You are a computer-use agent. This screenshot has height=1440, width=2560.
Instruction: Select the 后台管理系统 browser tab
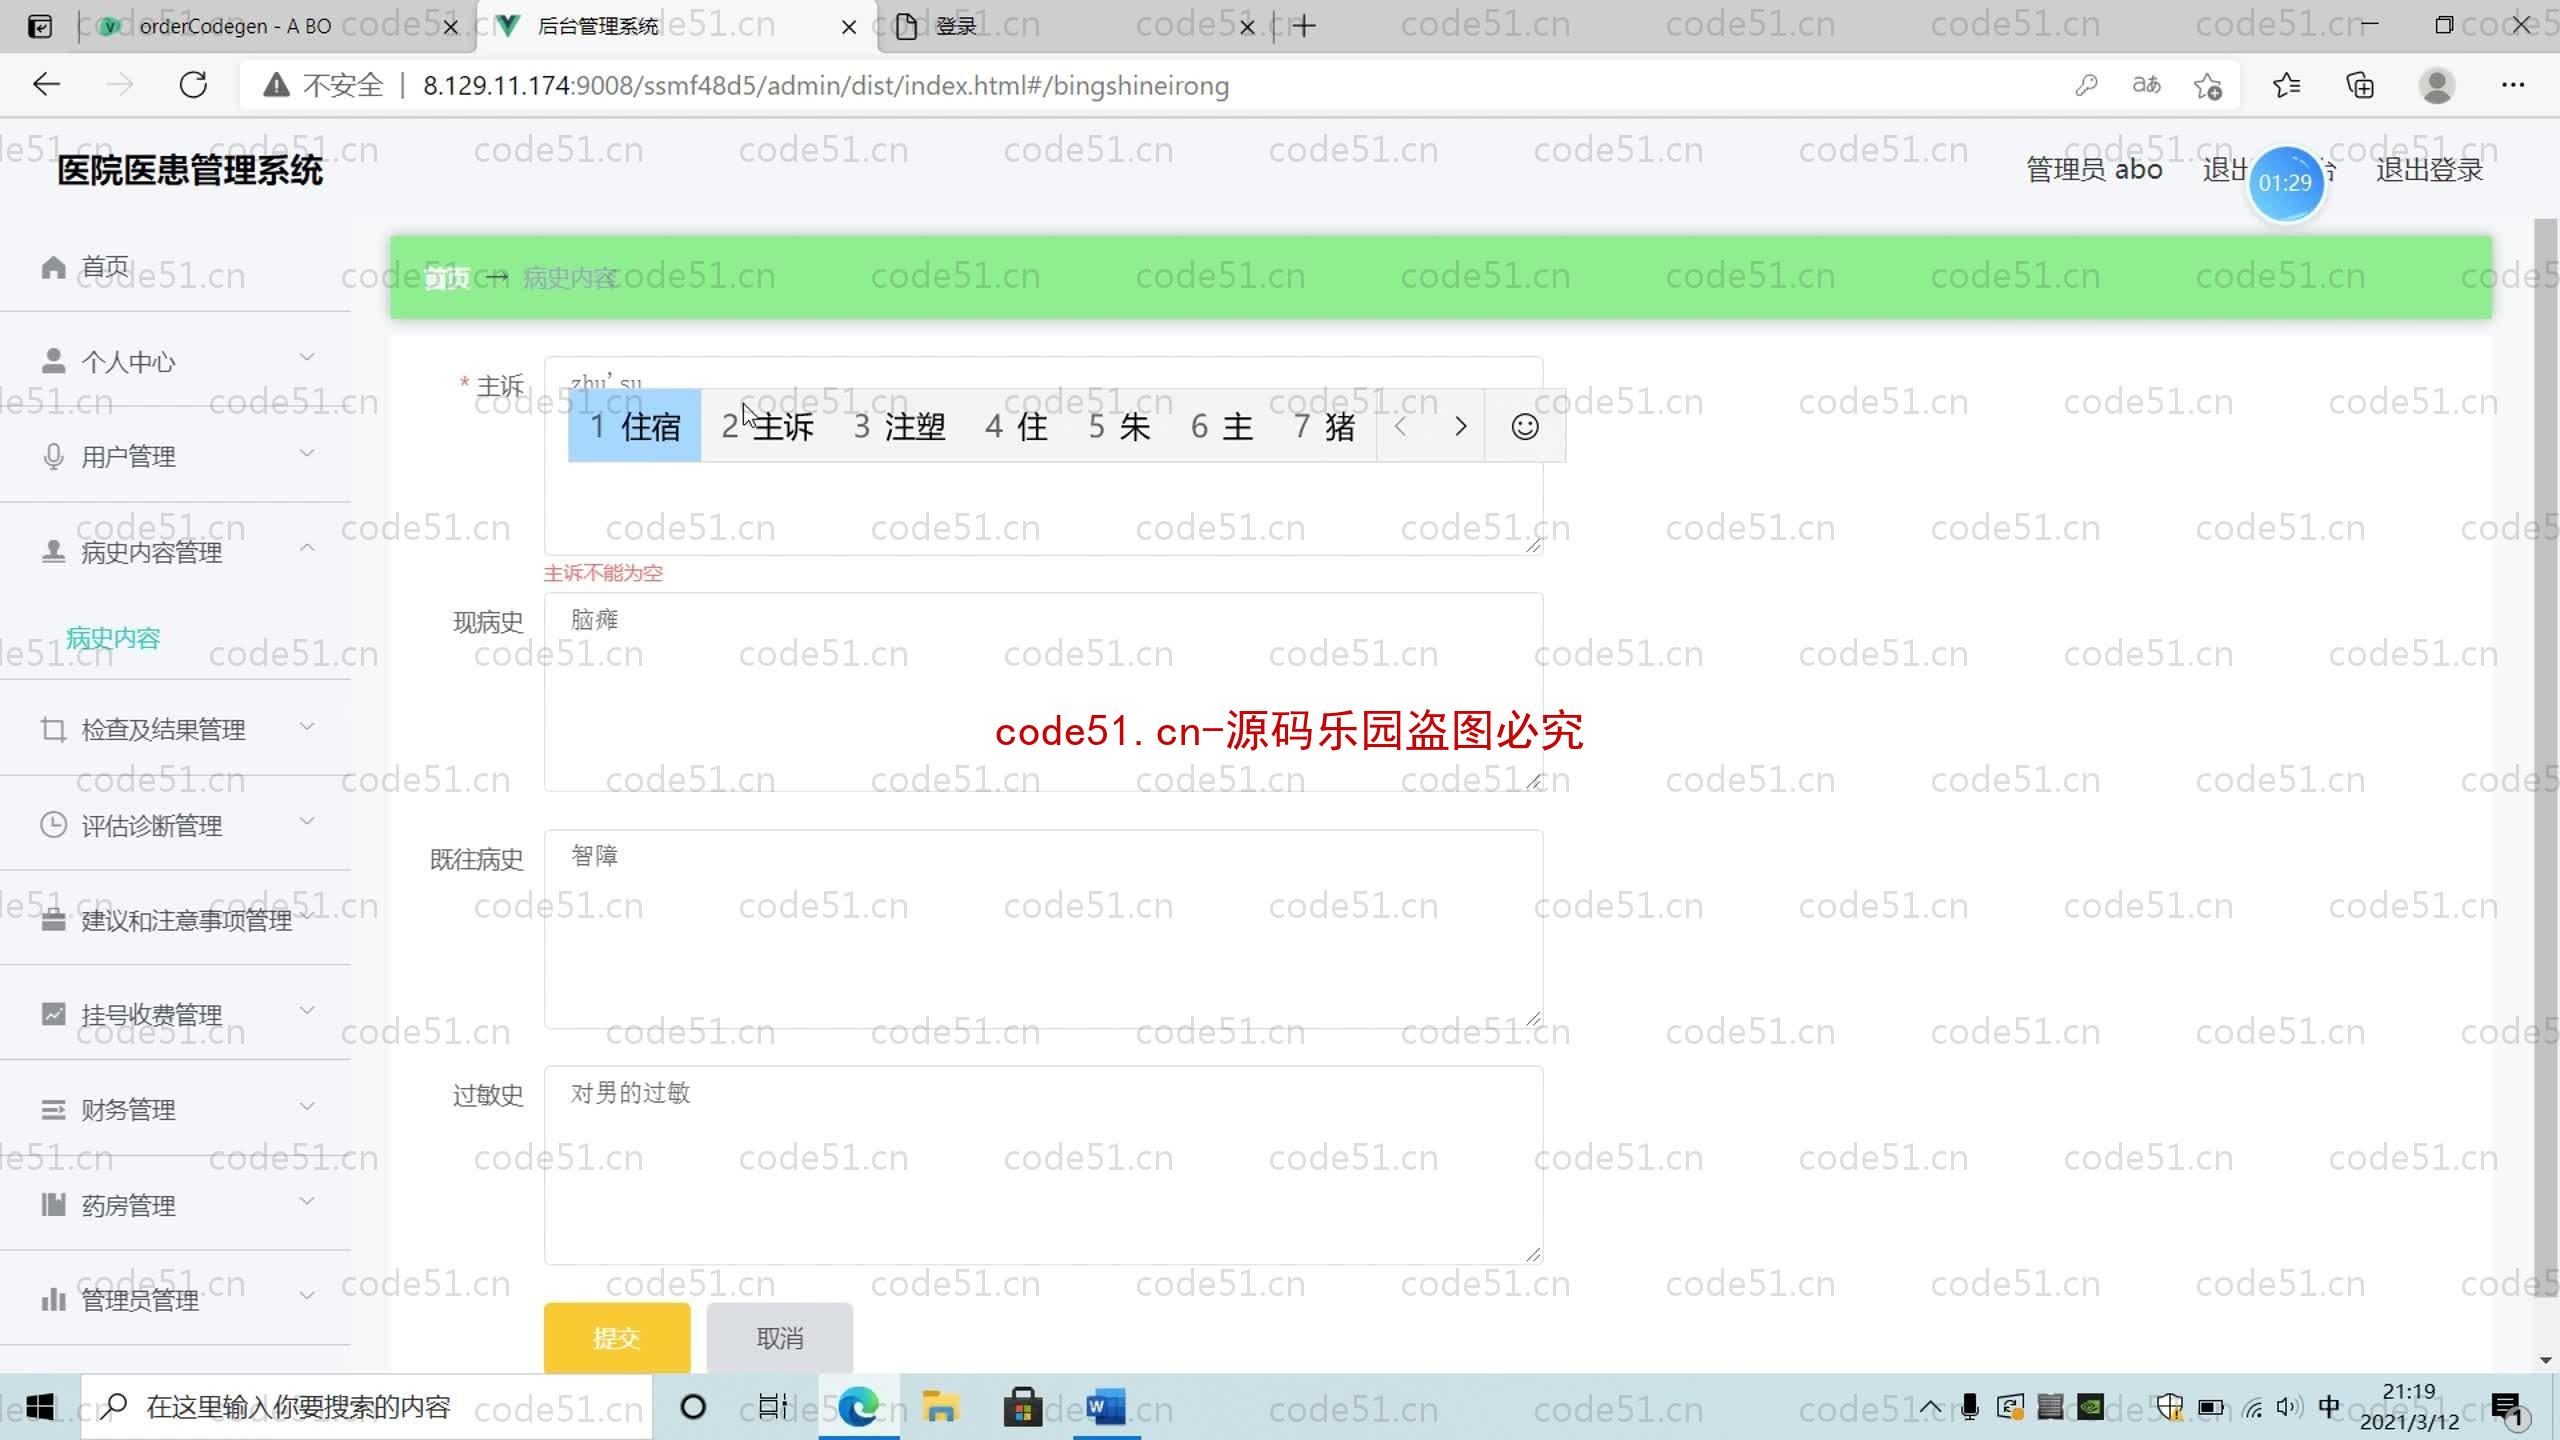click(675, 26)
